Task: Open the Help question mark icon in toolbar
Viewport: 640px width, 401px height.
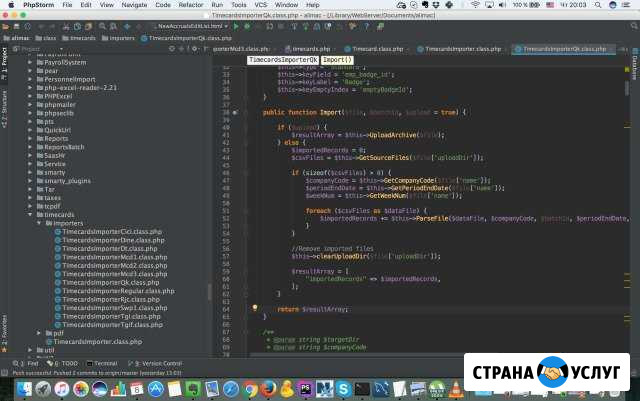Action: [367, 27]
